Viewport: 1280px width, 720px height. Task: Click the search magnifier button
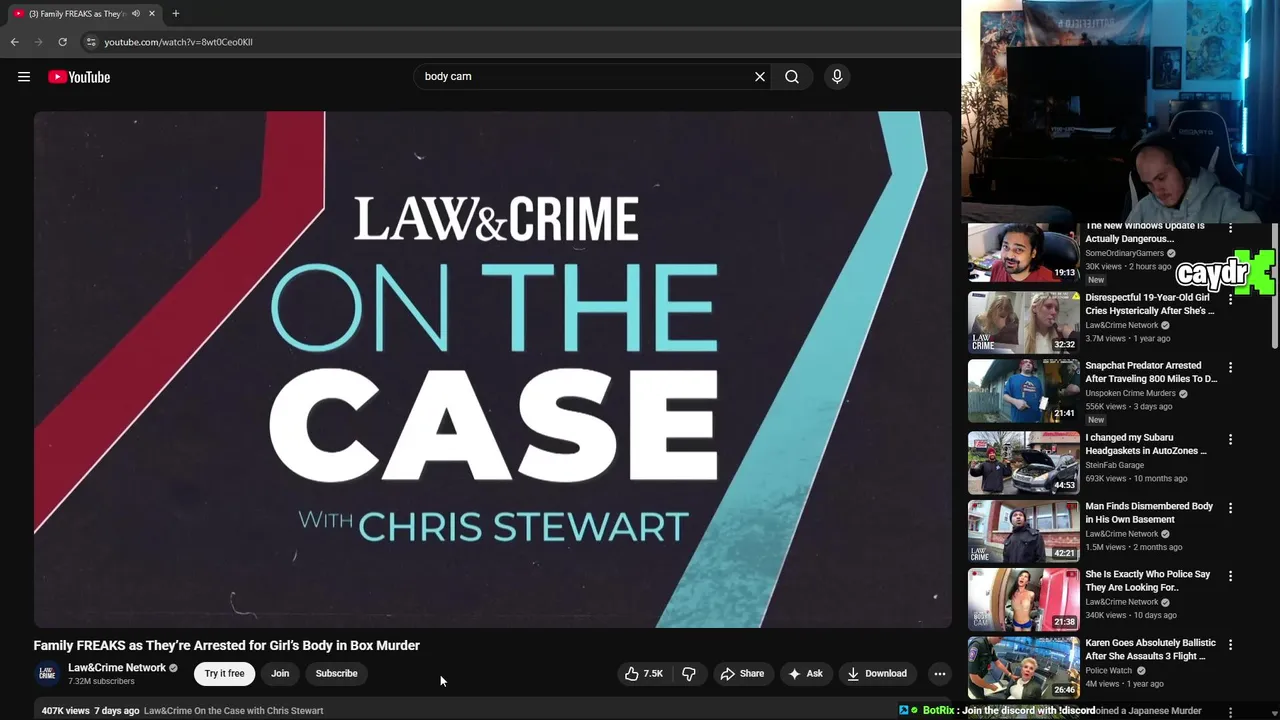point(792,76)
